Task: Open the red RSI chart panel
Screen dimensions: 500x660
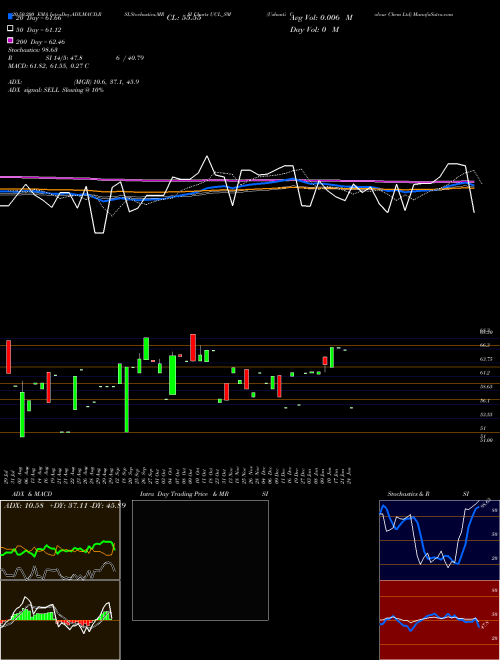Action: tap(439, 620)
